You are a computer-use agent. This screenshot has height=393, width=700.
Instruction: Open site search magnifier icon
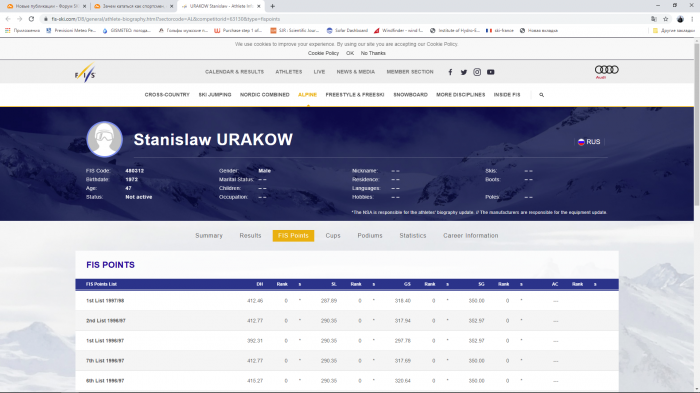point(542,95)
